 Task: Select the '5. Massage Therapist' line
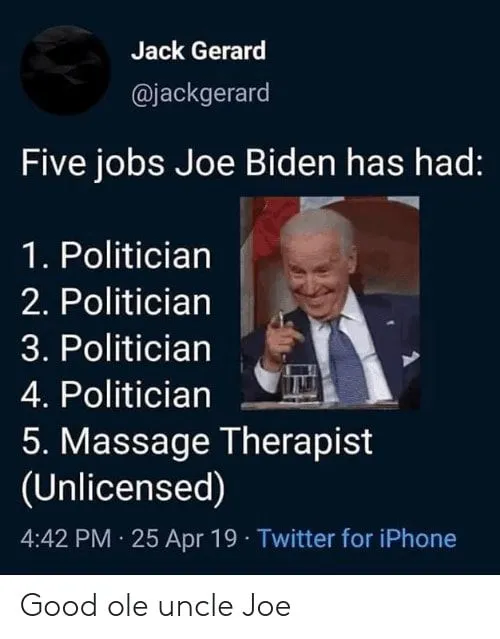[x=197, y=443]
